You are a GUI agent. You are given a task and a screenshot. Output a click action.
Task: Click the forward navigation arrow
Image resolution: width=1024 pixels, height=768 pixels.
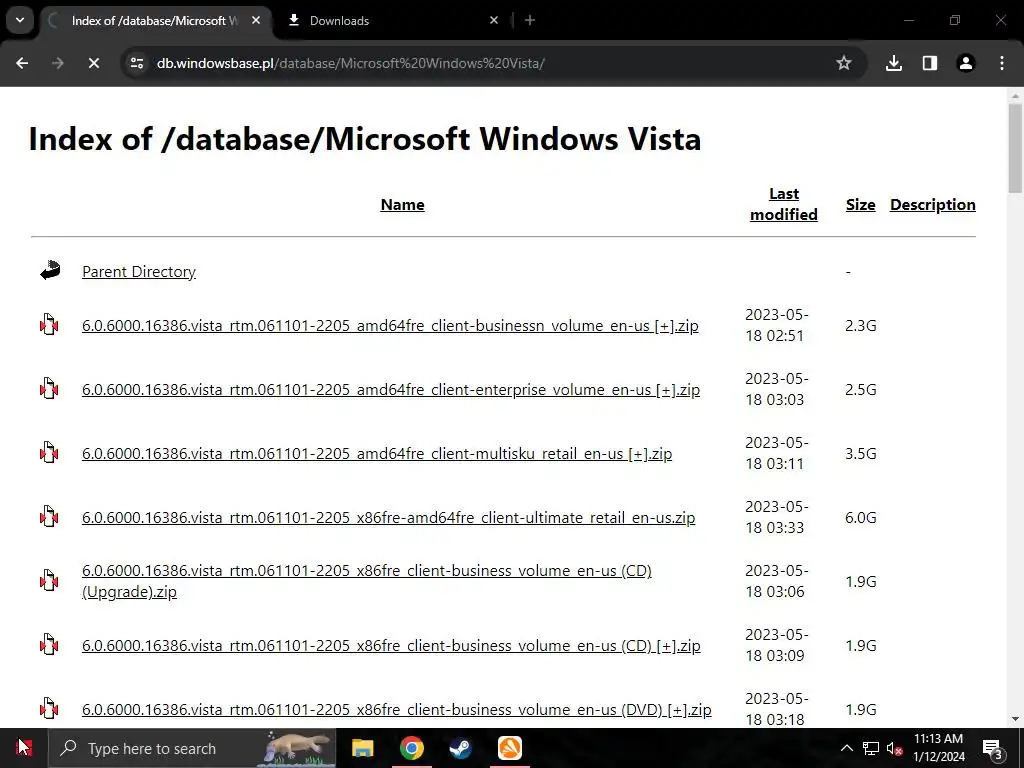point(58,63)
